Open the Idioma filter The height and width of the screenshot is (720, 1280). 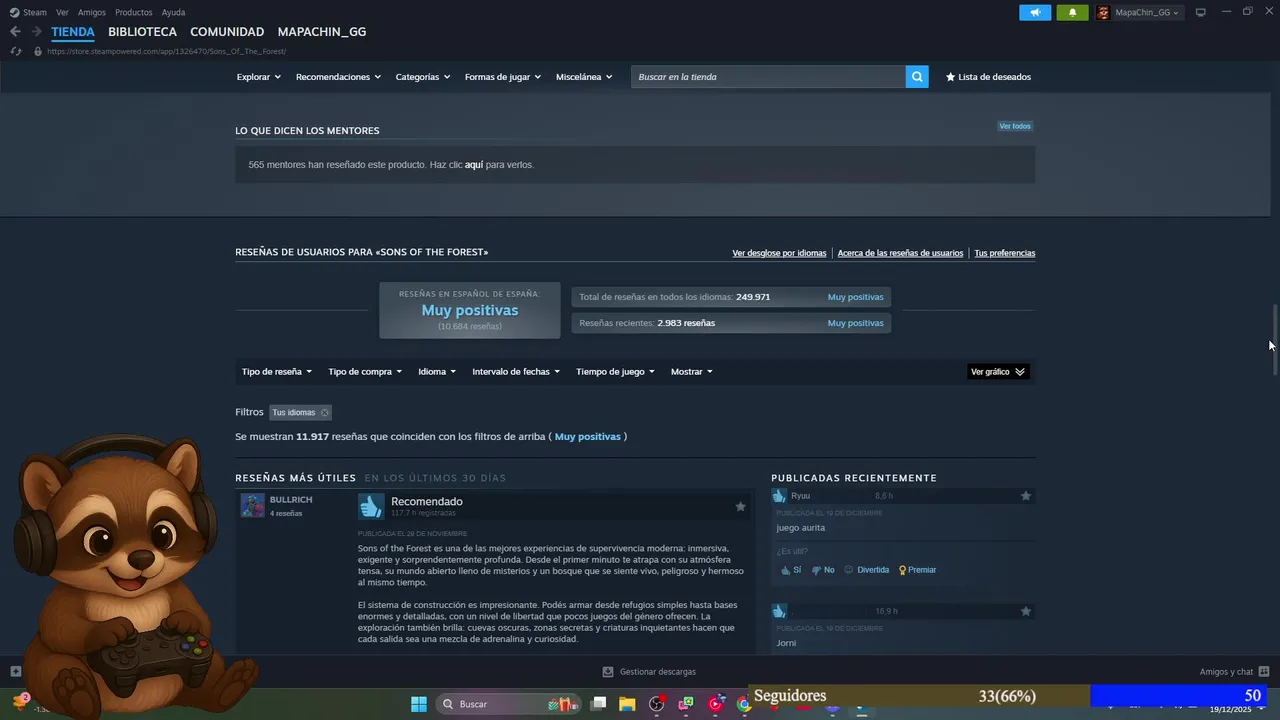(437, 372)
